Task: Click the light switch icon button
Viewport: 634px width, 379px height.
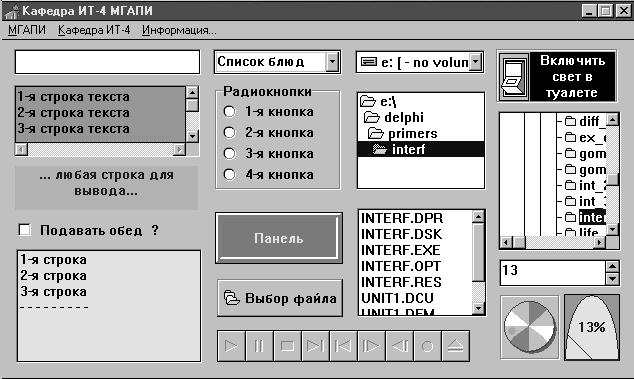Action: tap(514, 76)
